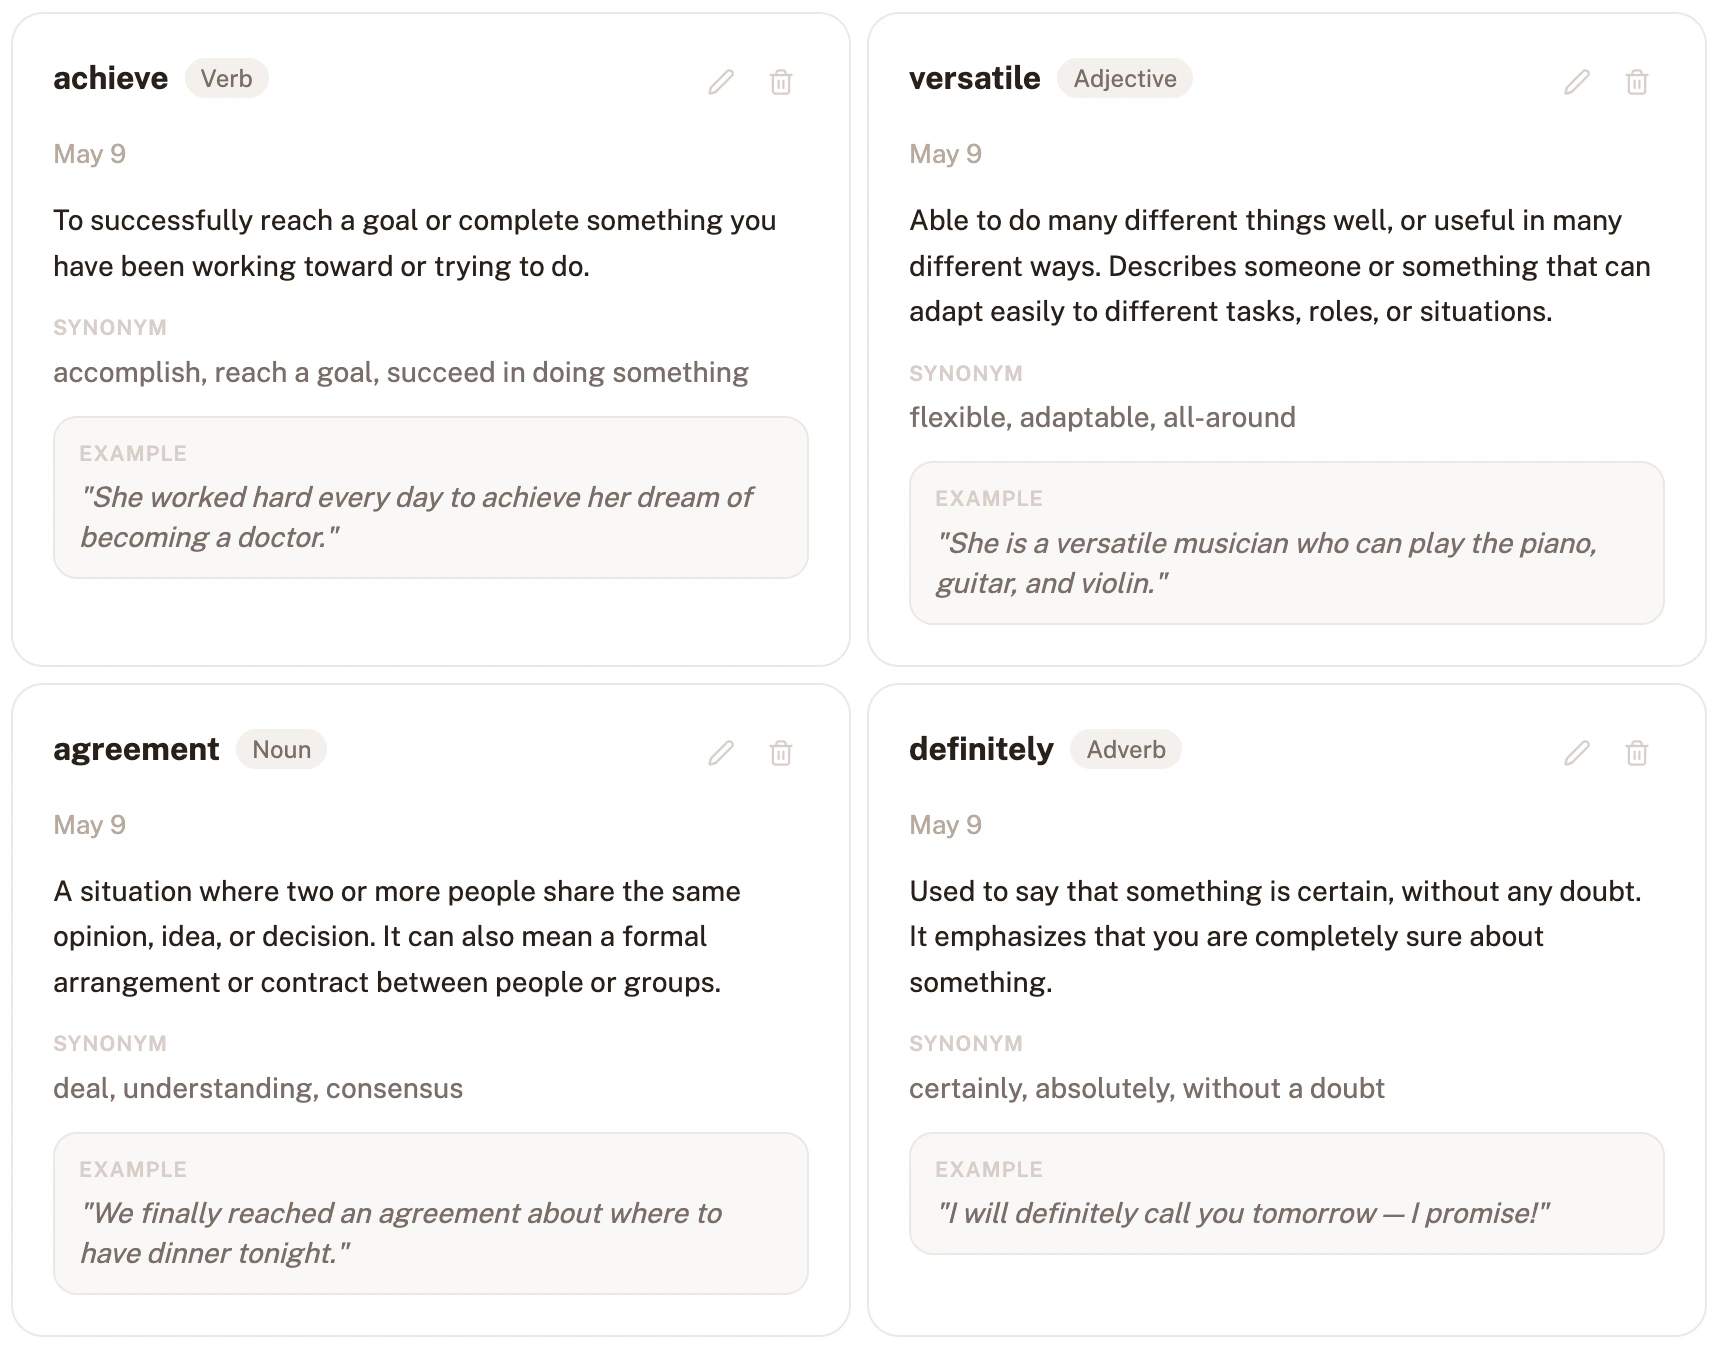Viewport: 1720px width, 1348px height.
Task: Click the agreement dinner example box
Action: pos(431,1214)
